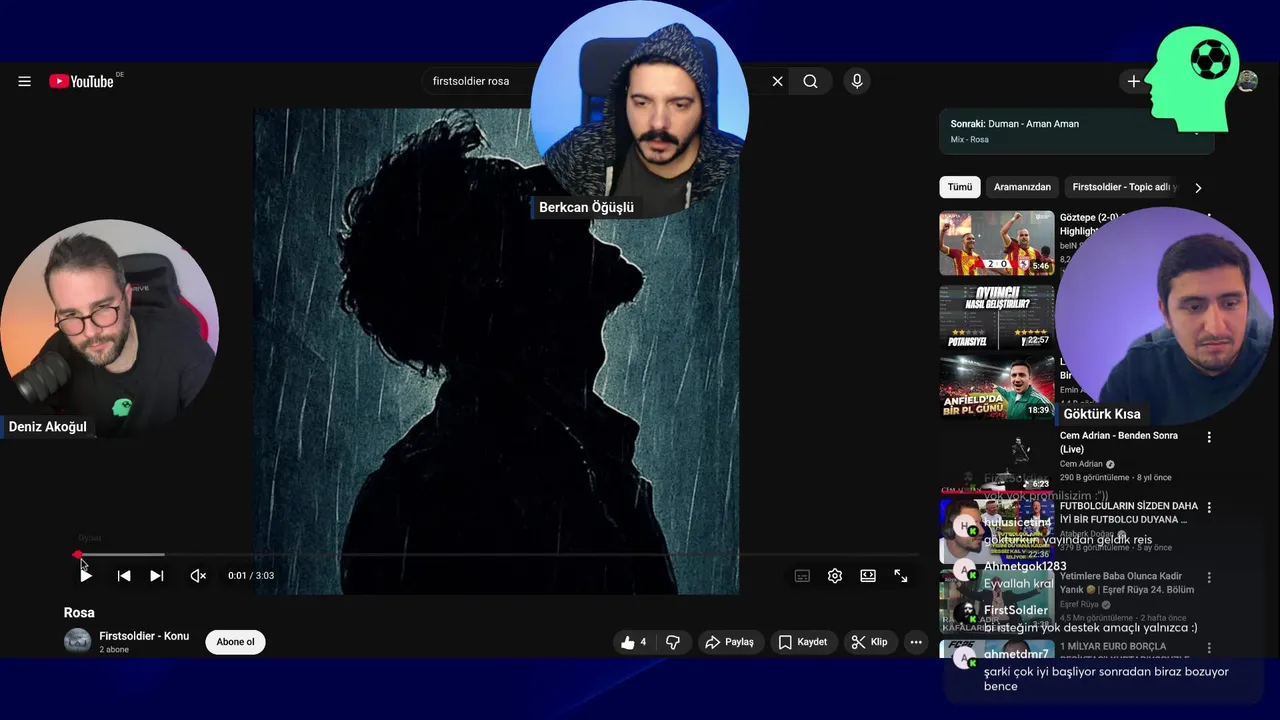Play the Rosa video
The image size is (1280, 720).
tap(85, 575)
